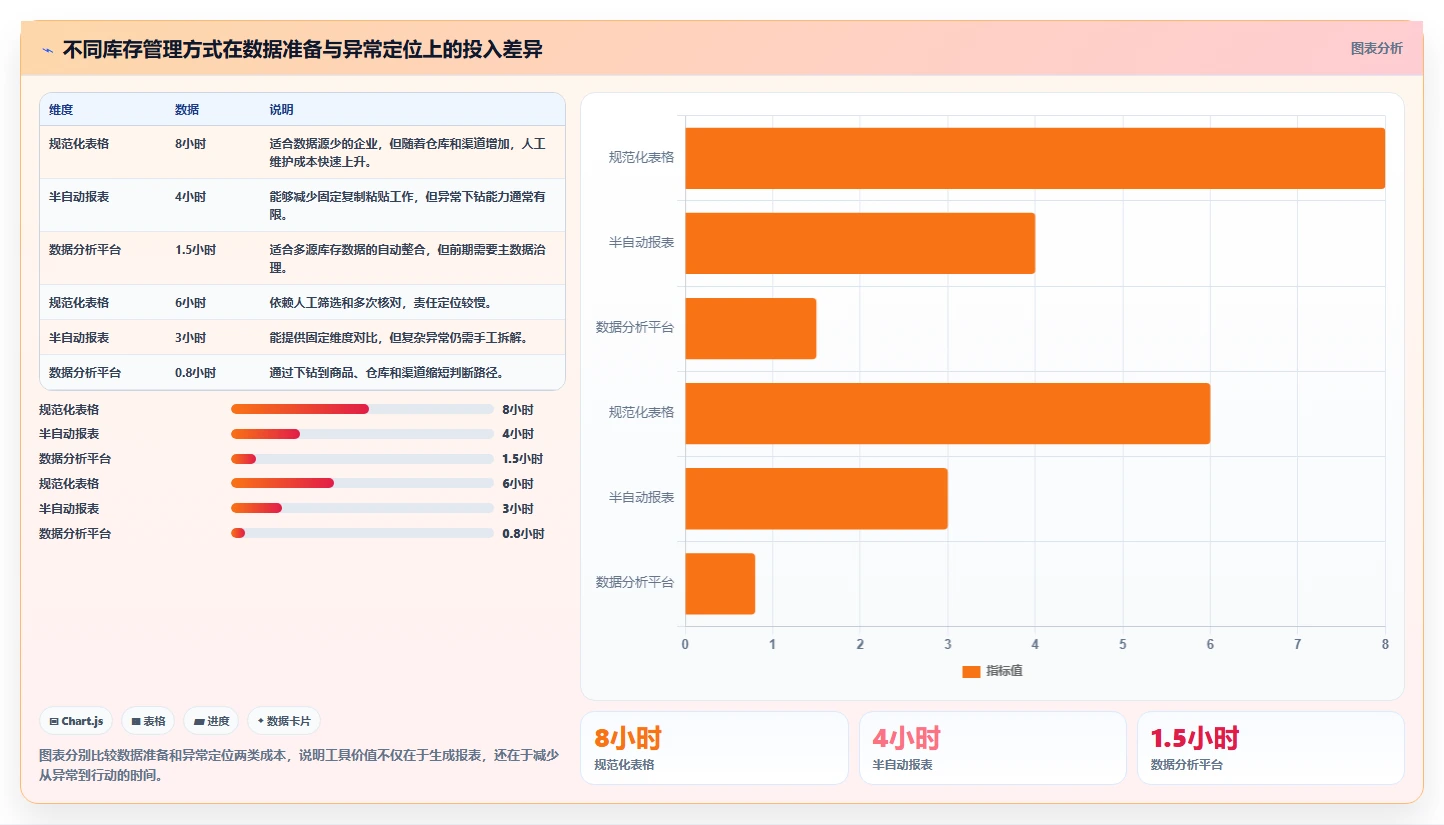The height and width of the screenshot is (825, 1444).
Task: Click the description starting 适合多源库存数据的自动整合
Action: (408, 258)
